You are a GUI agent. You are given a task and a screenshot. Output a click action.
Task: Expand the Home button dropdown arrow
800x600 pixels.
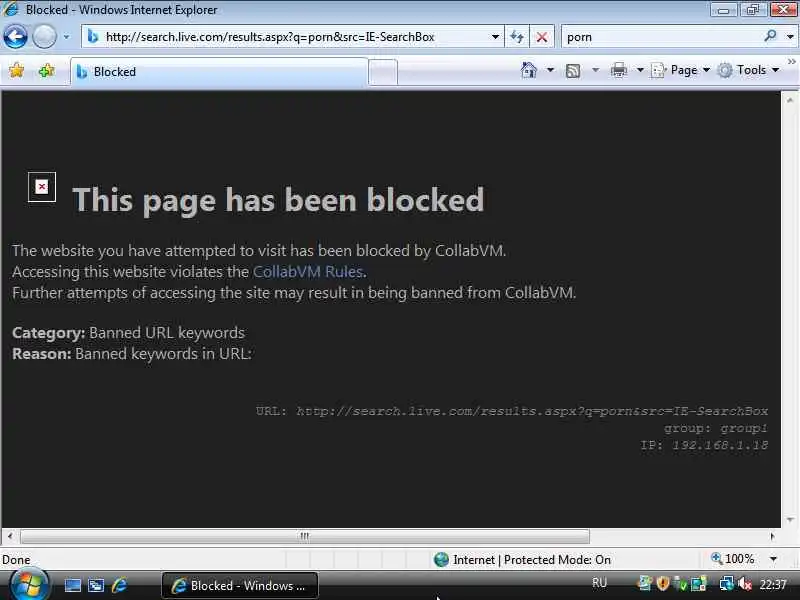point(550,70)
